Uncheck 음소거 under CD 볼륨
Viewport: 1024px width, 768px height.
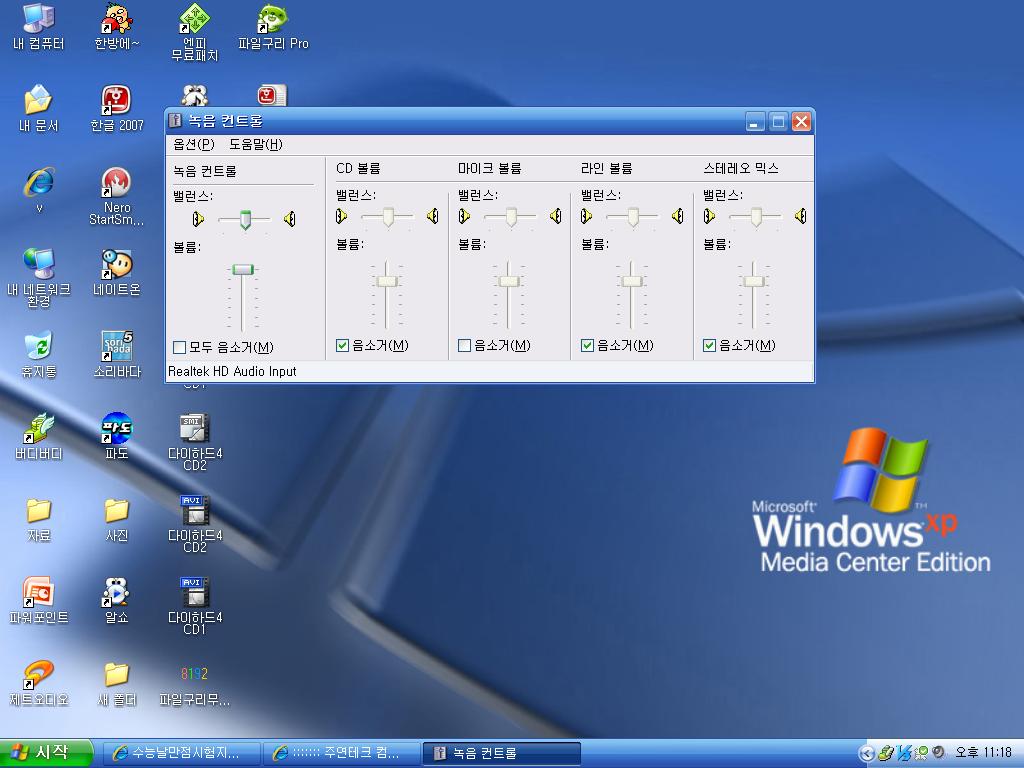tap(342, 345)
